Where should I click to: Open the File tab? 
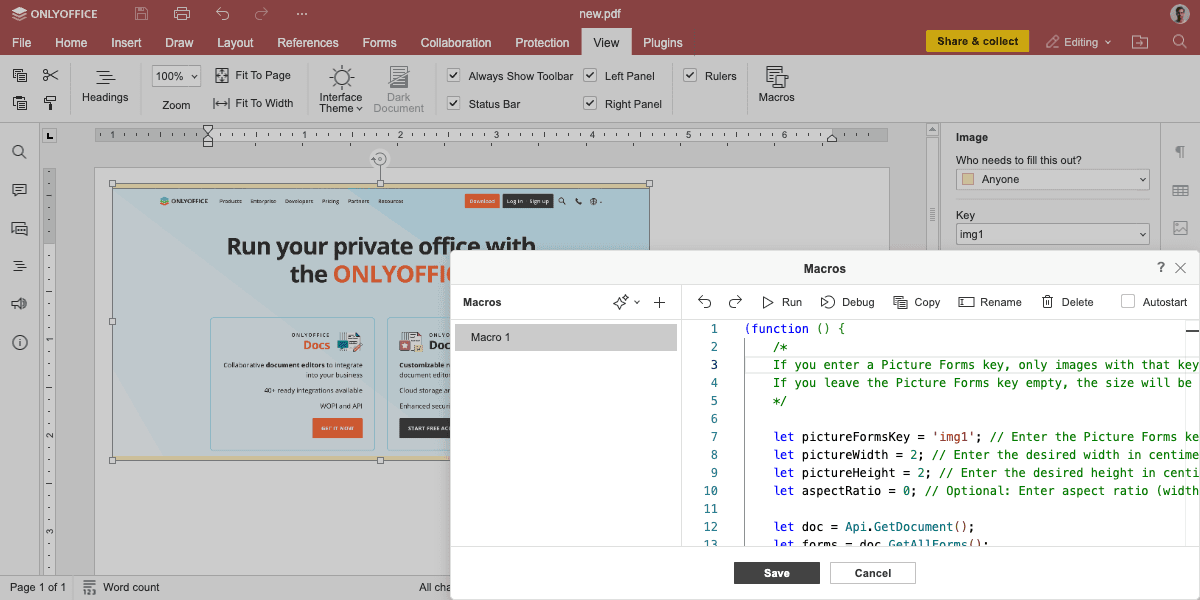(x=22, y=43)
